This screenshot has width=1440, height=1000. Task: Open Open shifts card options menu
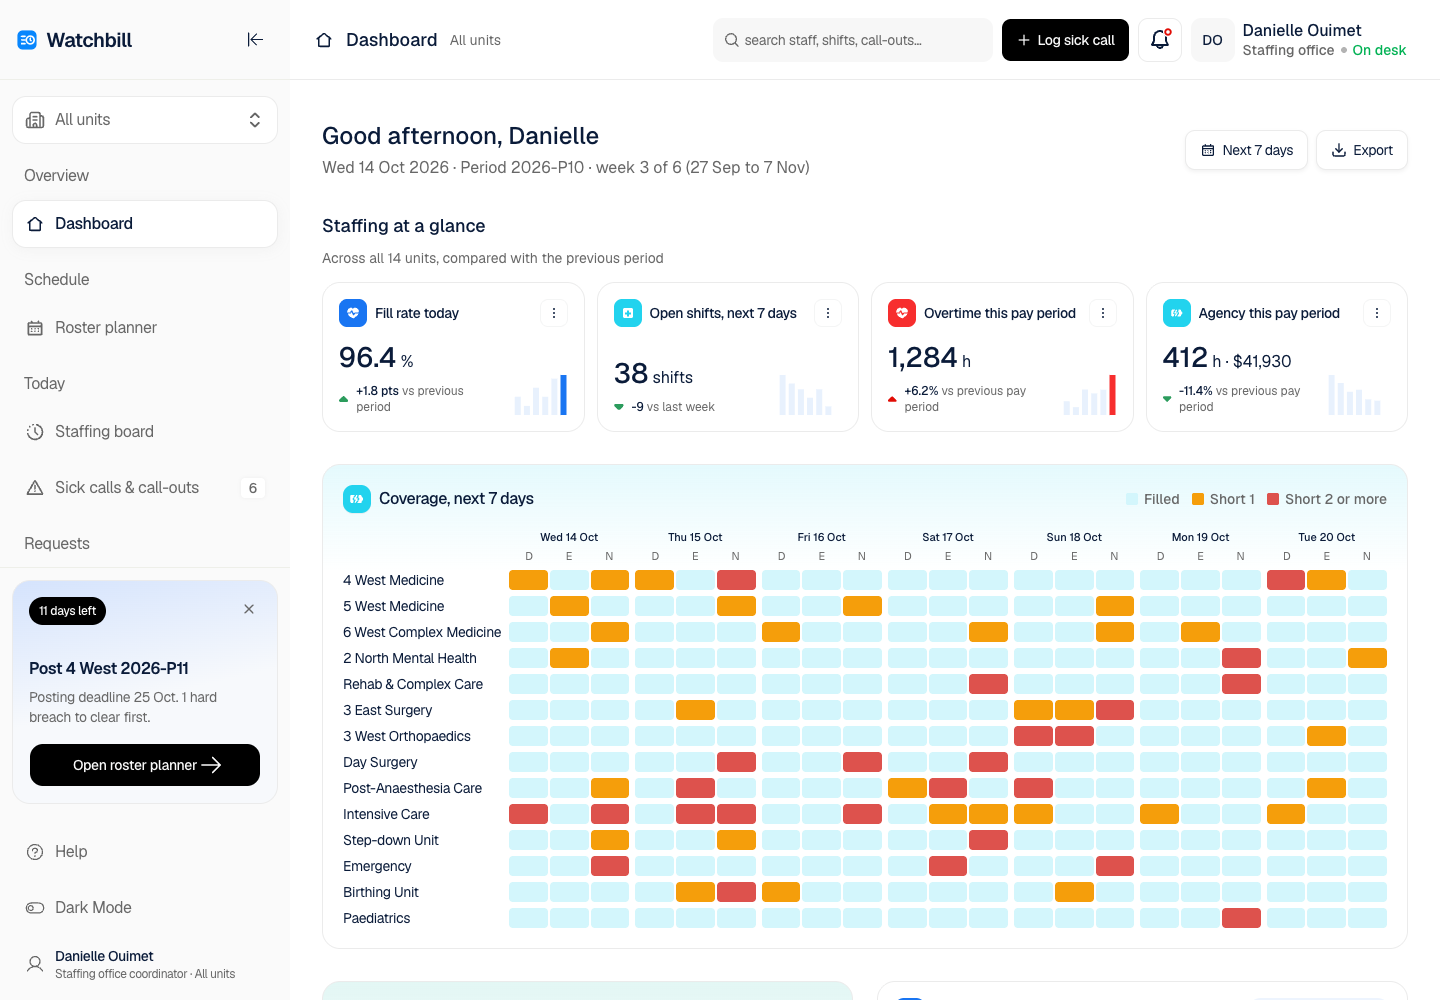[828, 313]
